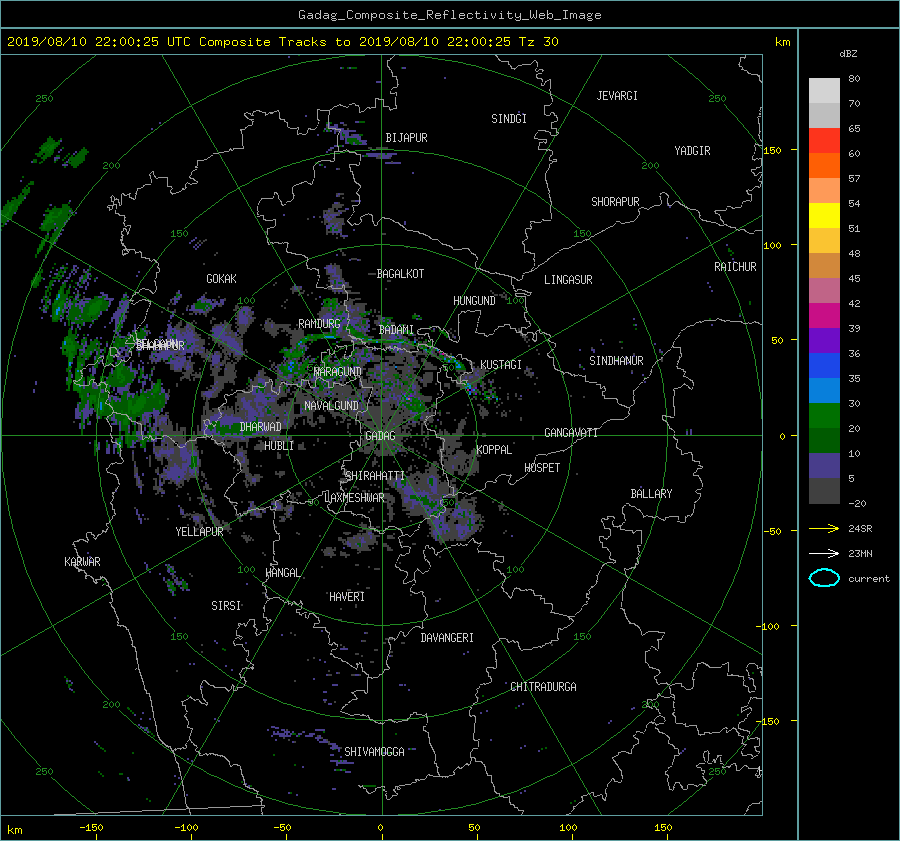This screenshot has height=841, width=900.
Task: Click the GADAG radar center label
Action: click(380, 436)
